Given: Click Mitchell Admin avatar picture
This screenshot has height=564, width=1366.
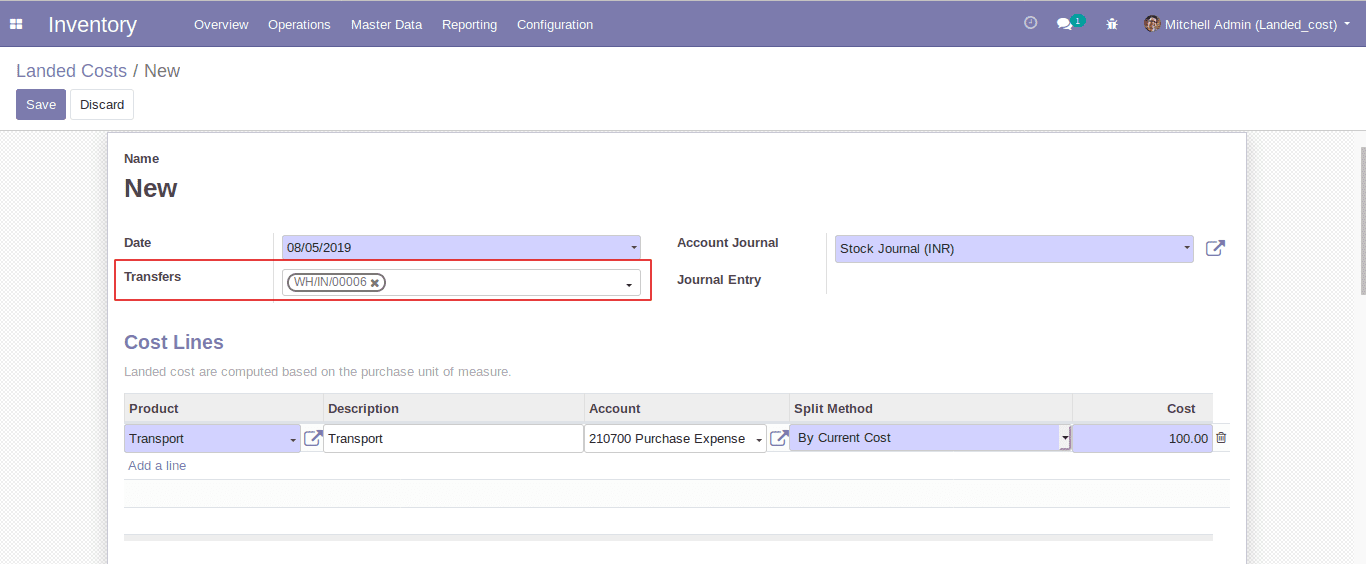Looking at the screenshot, I should (1152, 24).
